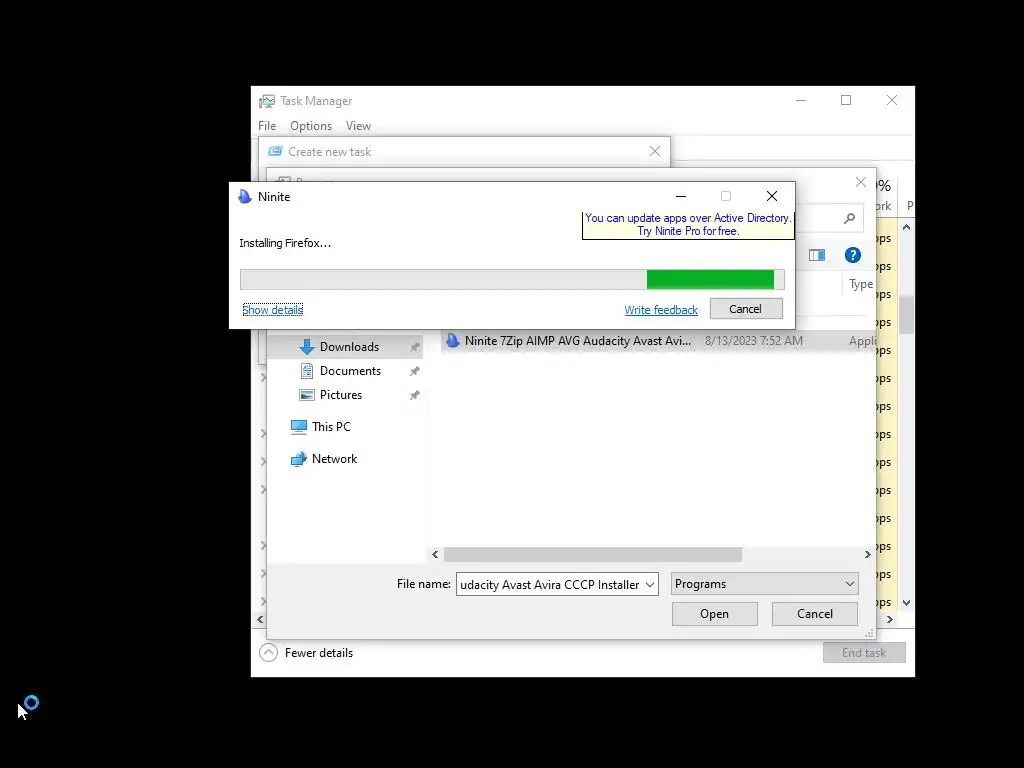The width and height of the screenshot is (1024, 768).
Task: Open the Write feedback link
Action: pos(660,310)
